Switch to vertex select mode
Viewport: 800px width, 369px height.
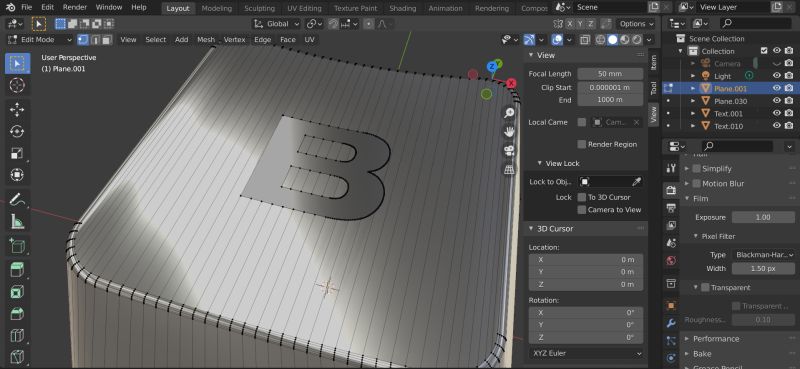tap(83, 40)
